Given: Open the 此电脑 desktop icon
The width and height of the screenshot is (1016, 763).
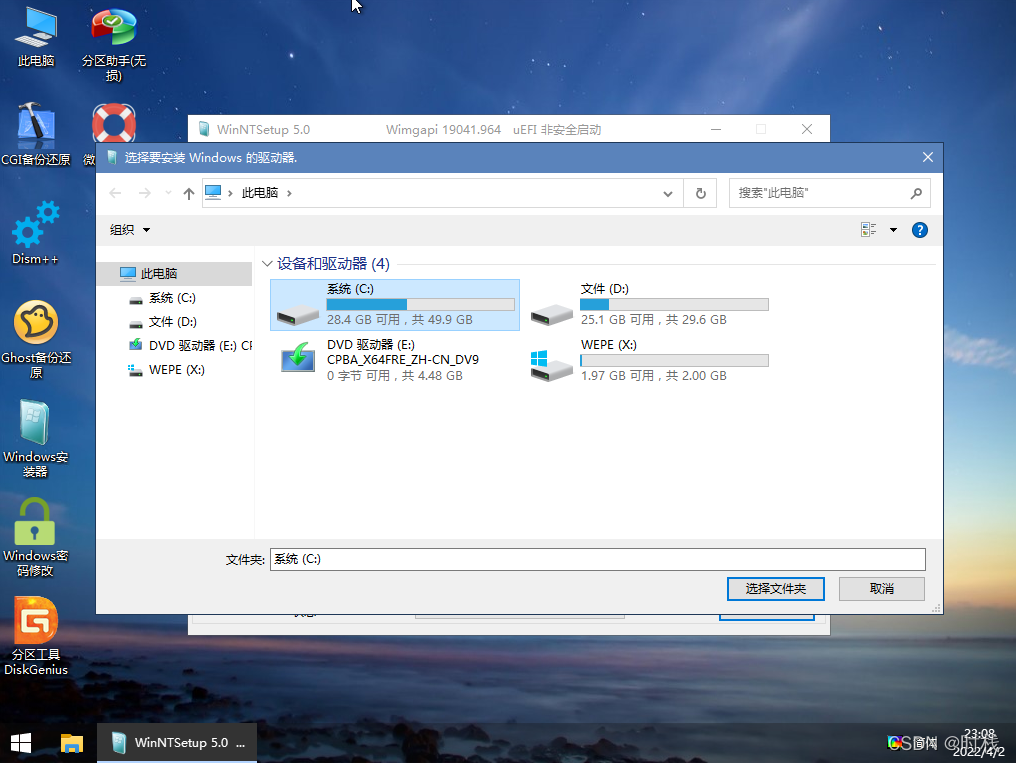Looking at the screenshot, I should pos(36,37).
